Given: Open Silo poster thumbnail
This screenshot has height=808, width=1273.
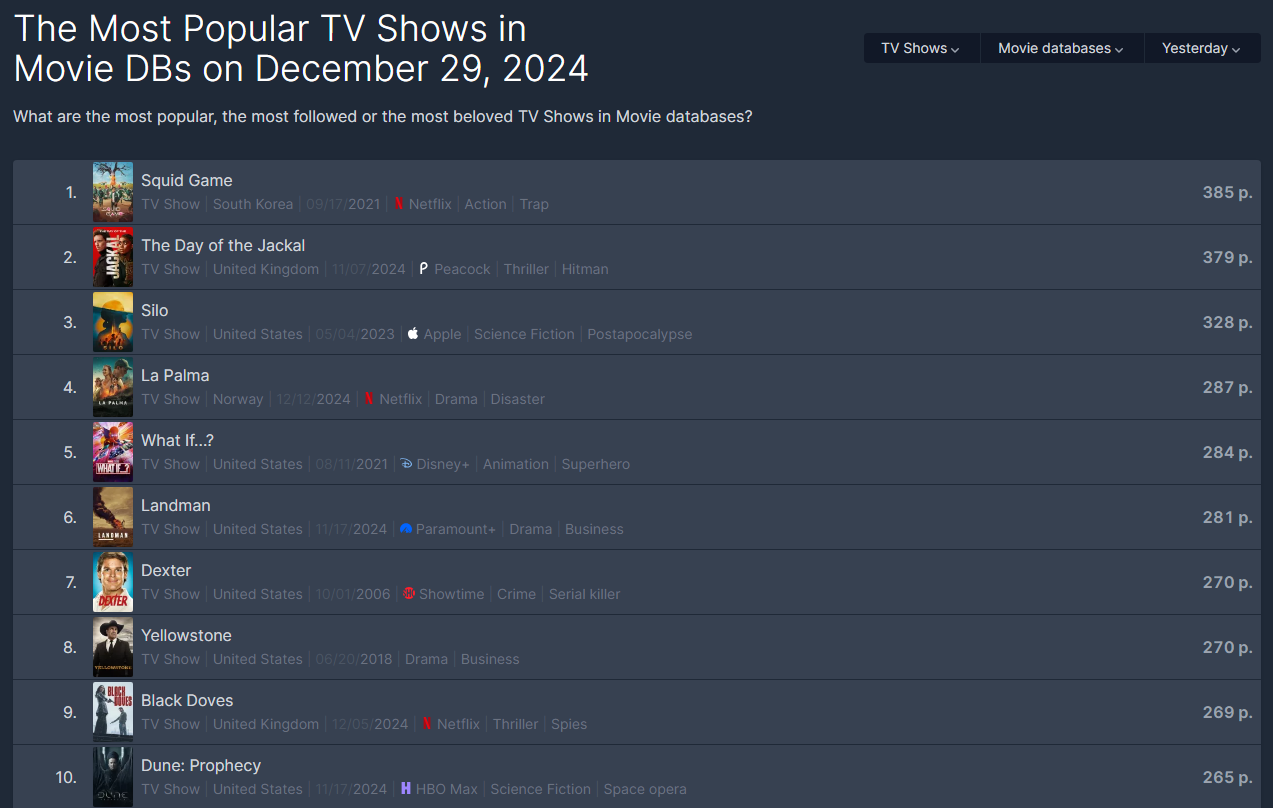Looking at the screenshot, I should 113,322.
